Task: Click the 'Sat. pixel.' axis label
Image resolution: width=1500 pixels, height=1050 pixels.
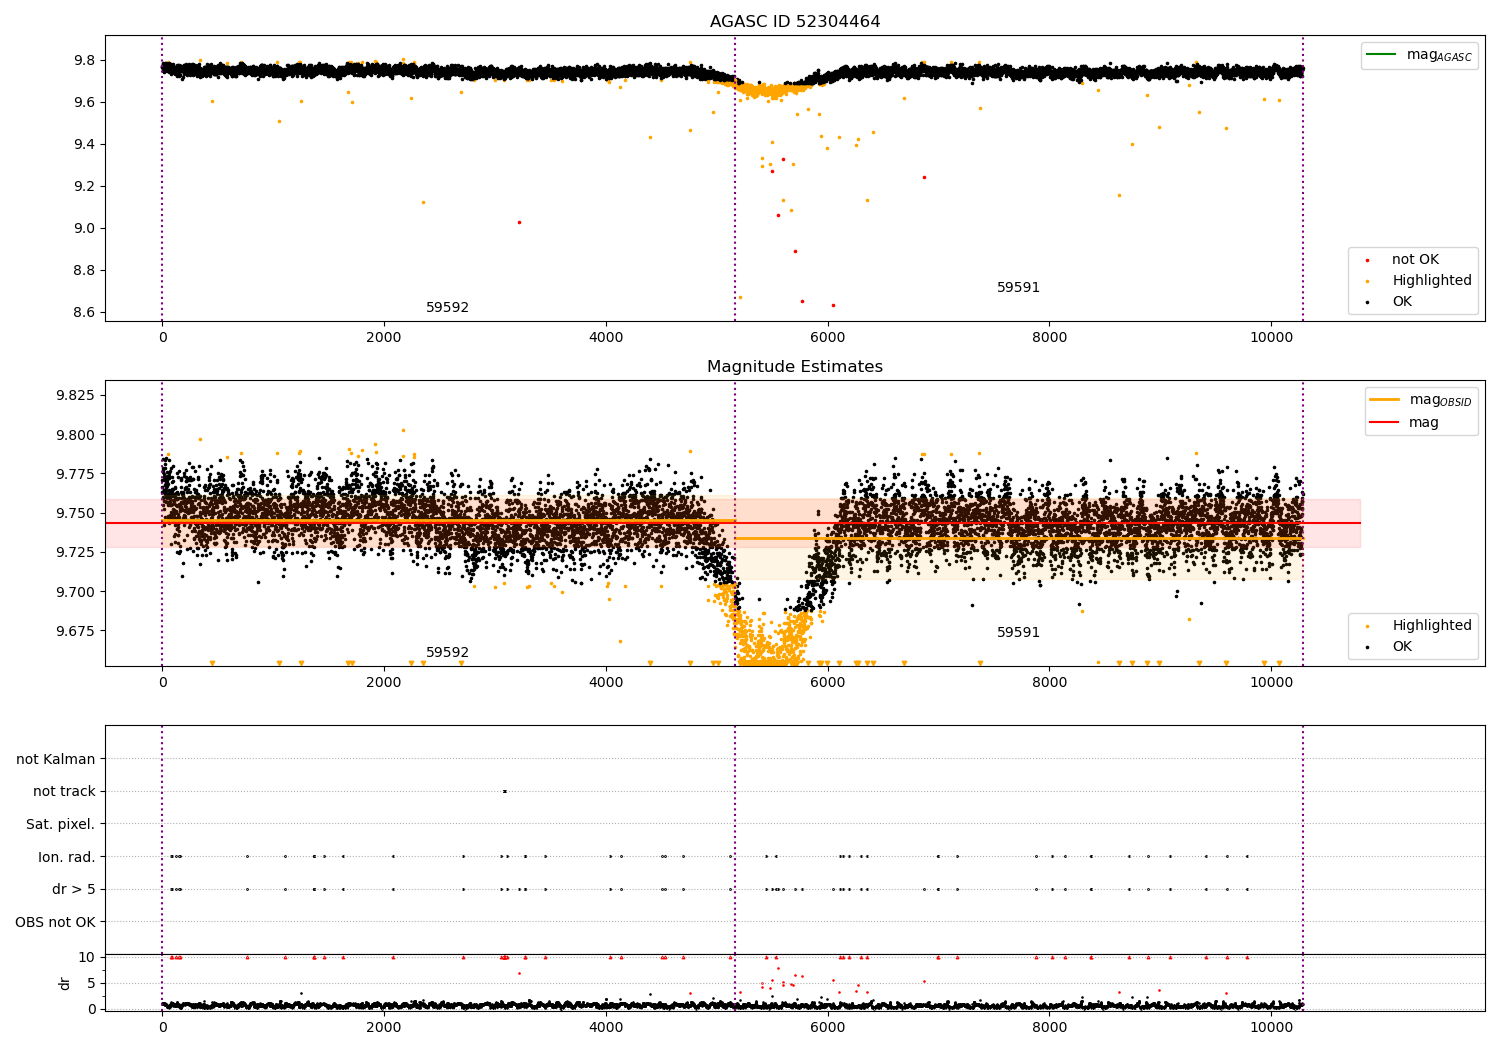Action: point(61,825)
